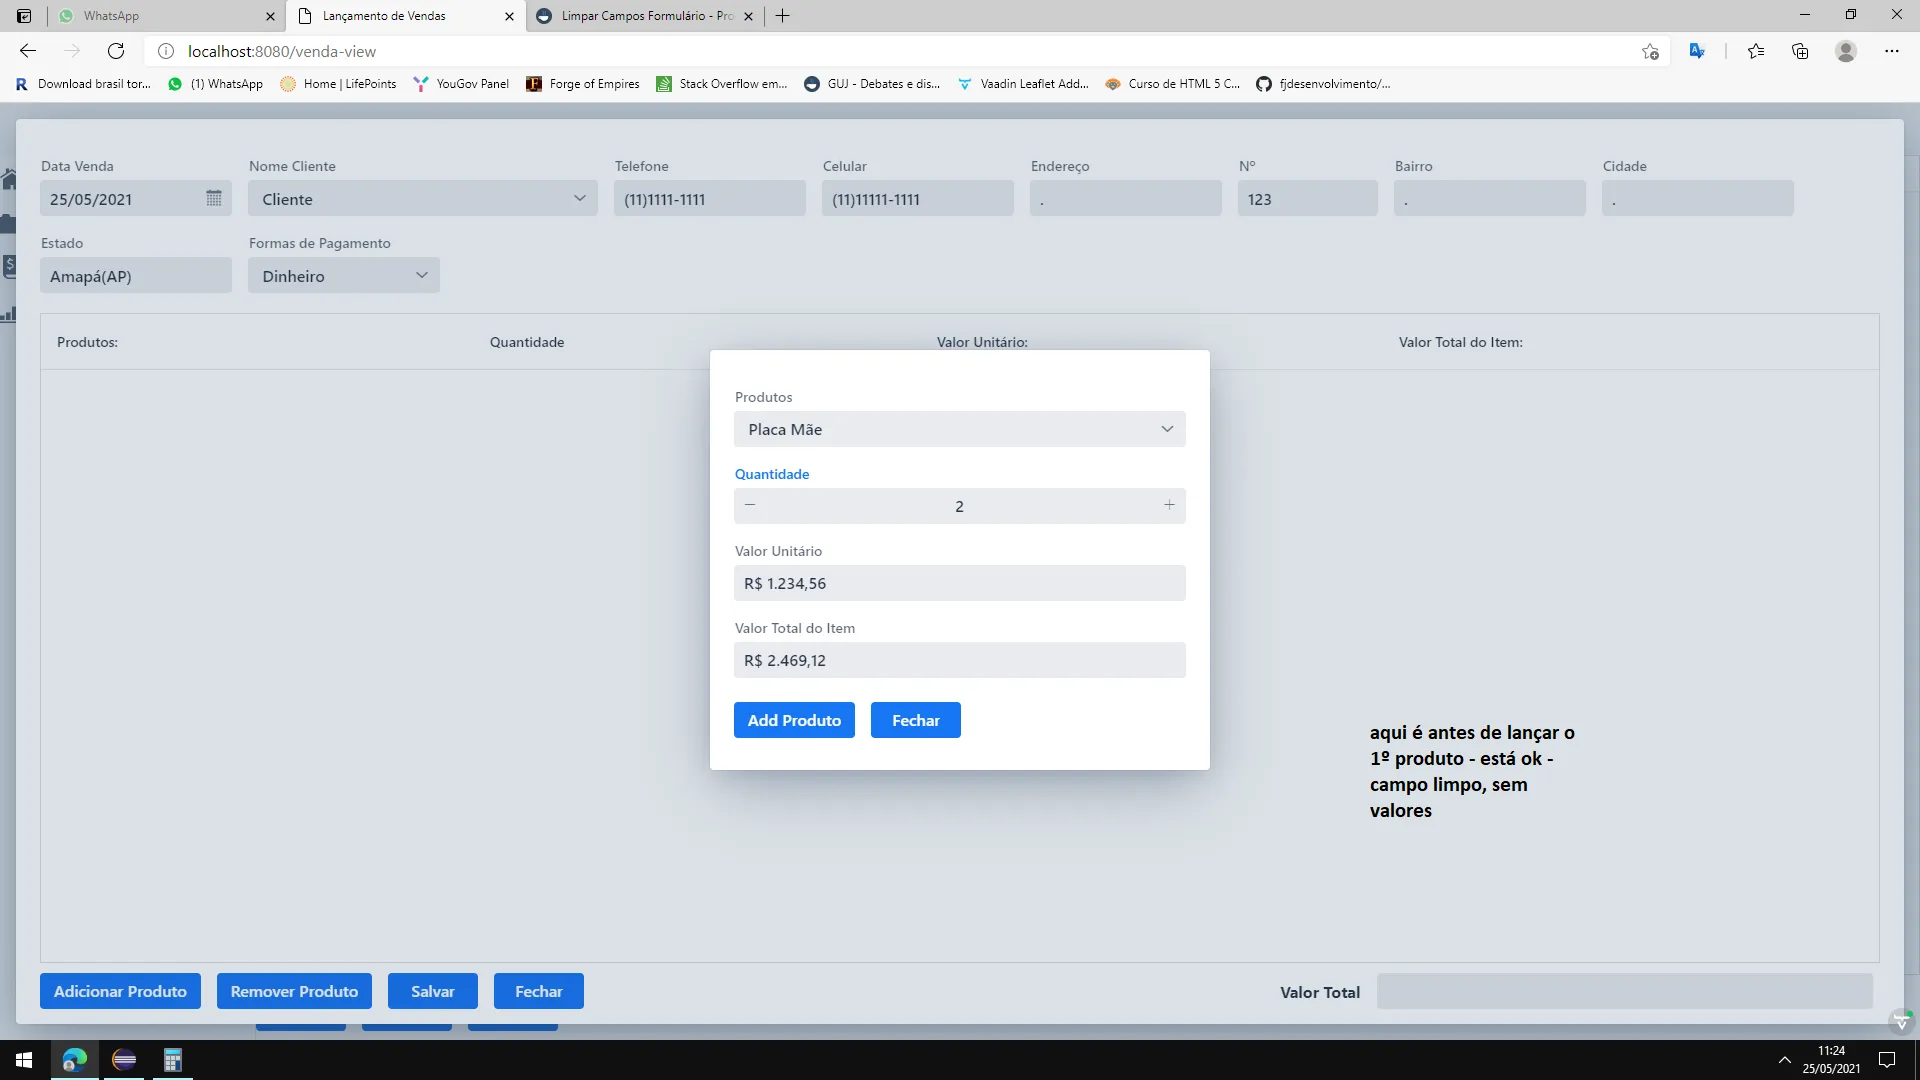Click the translate page icon
The width and height of the screenshot is (1920, 1080).
tap(1697, 51)
